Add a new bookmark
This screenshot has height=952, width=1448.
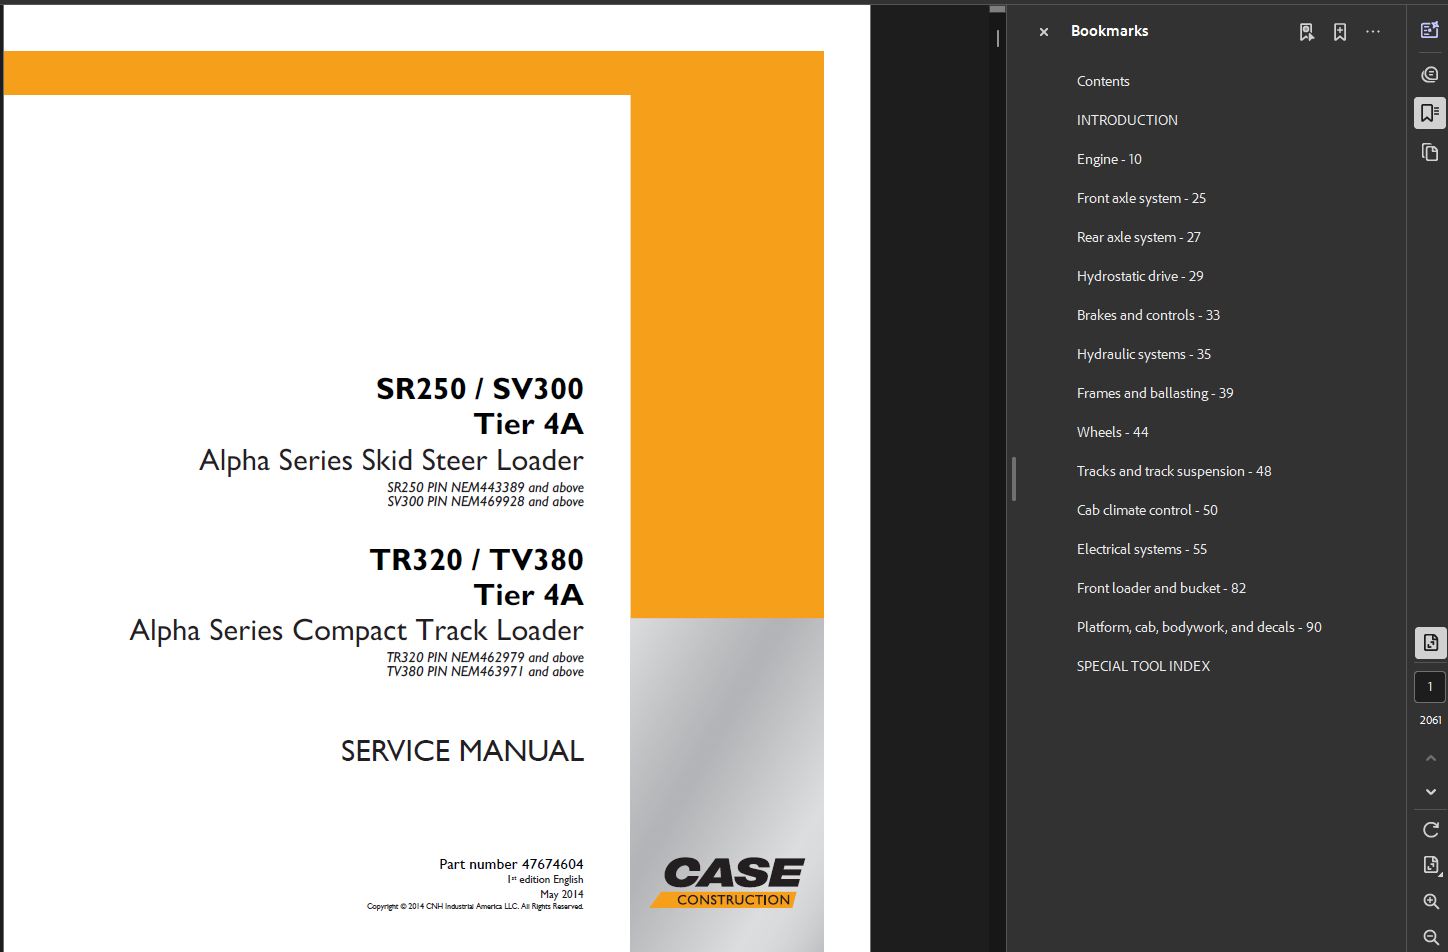click(x=1340, y=32)
